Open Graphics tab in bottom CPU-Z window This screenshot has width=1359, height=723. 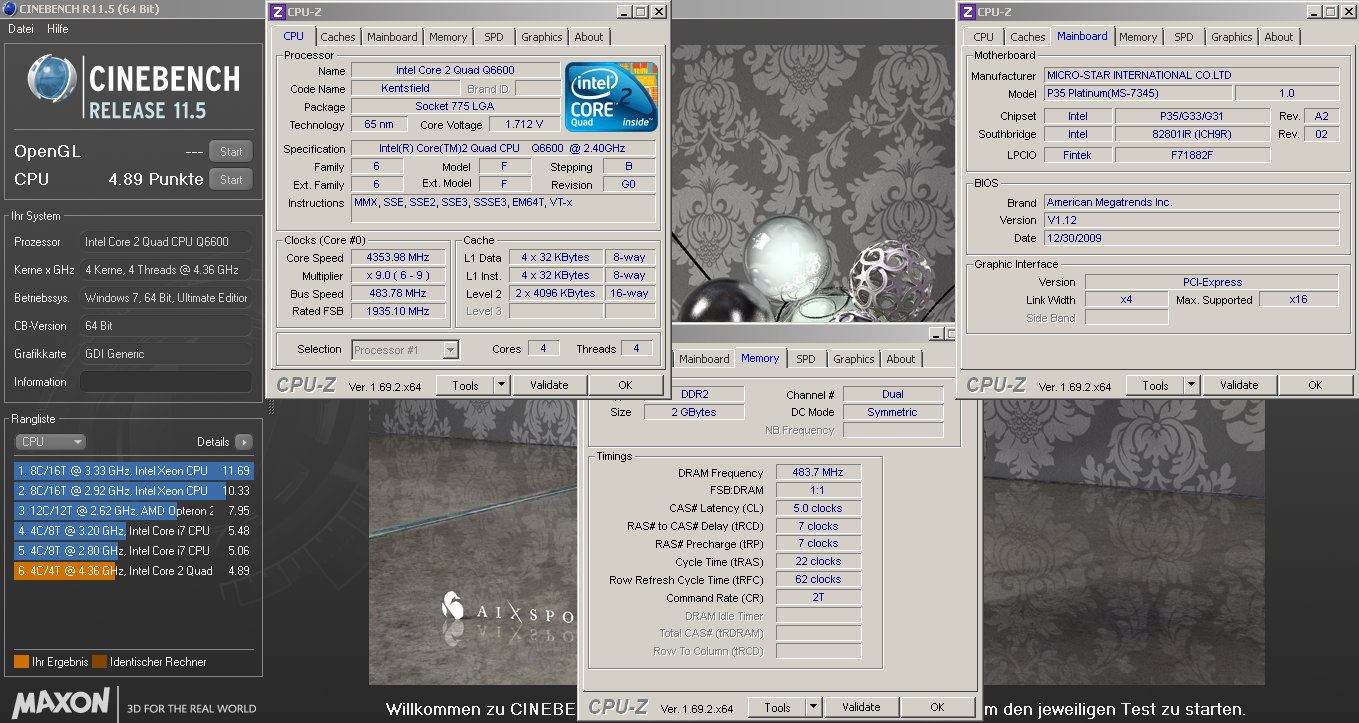pyautogui.click(x=854, y=359)
